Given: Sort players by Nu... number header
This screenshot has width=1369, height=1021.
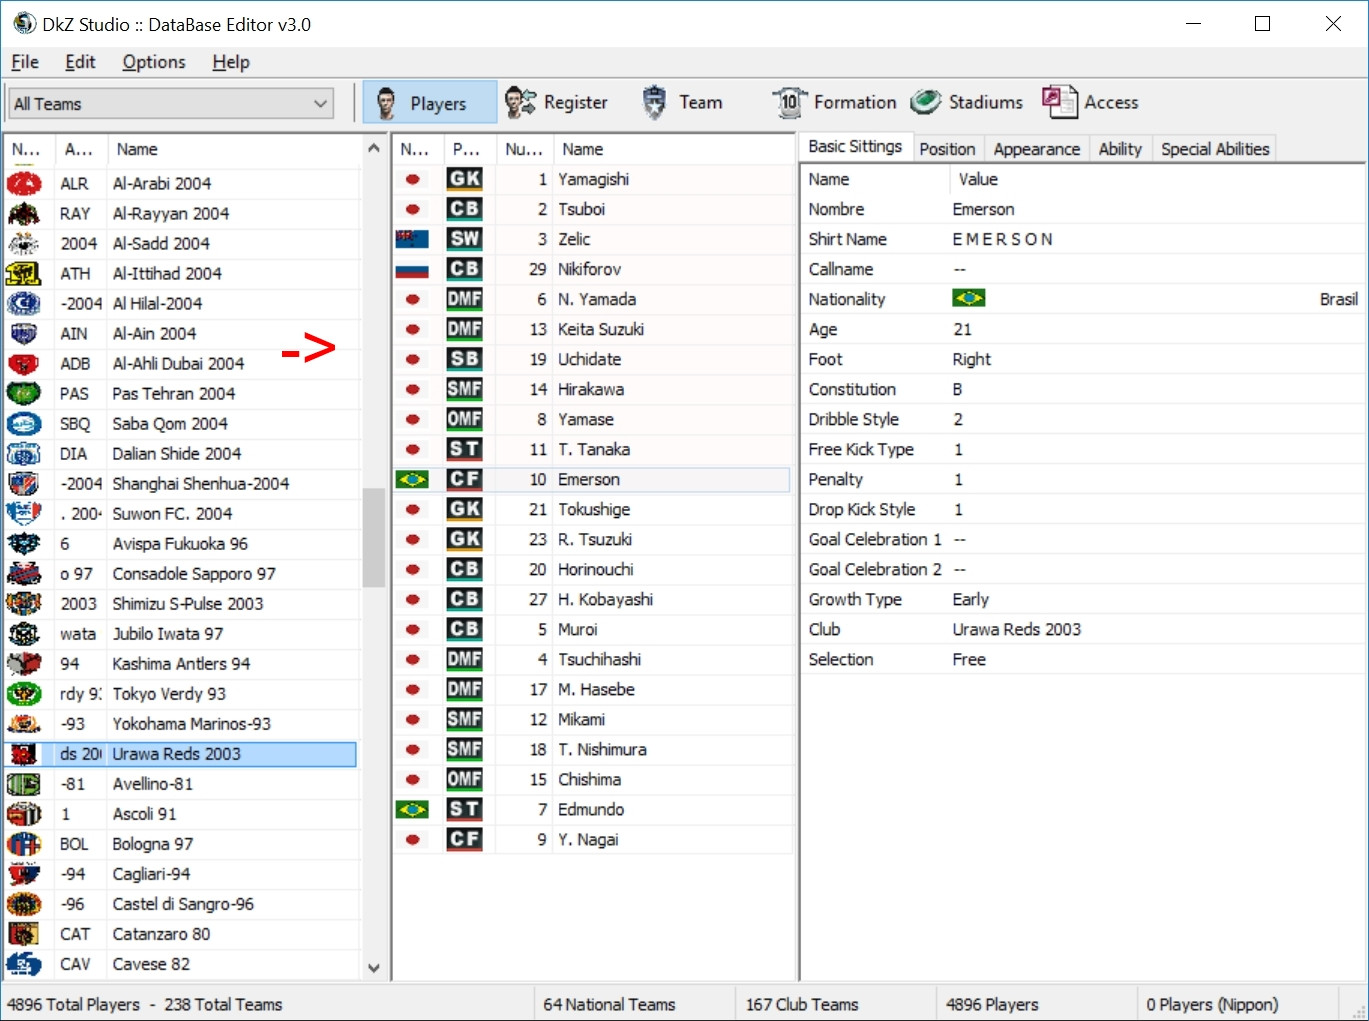Looking at the screenshot, I should [x=523, y=149].
